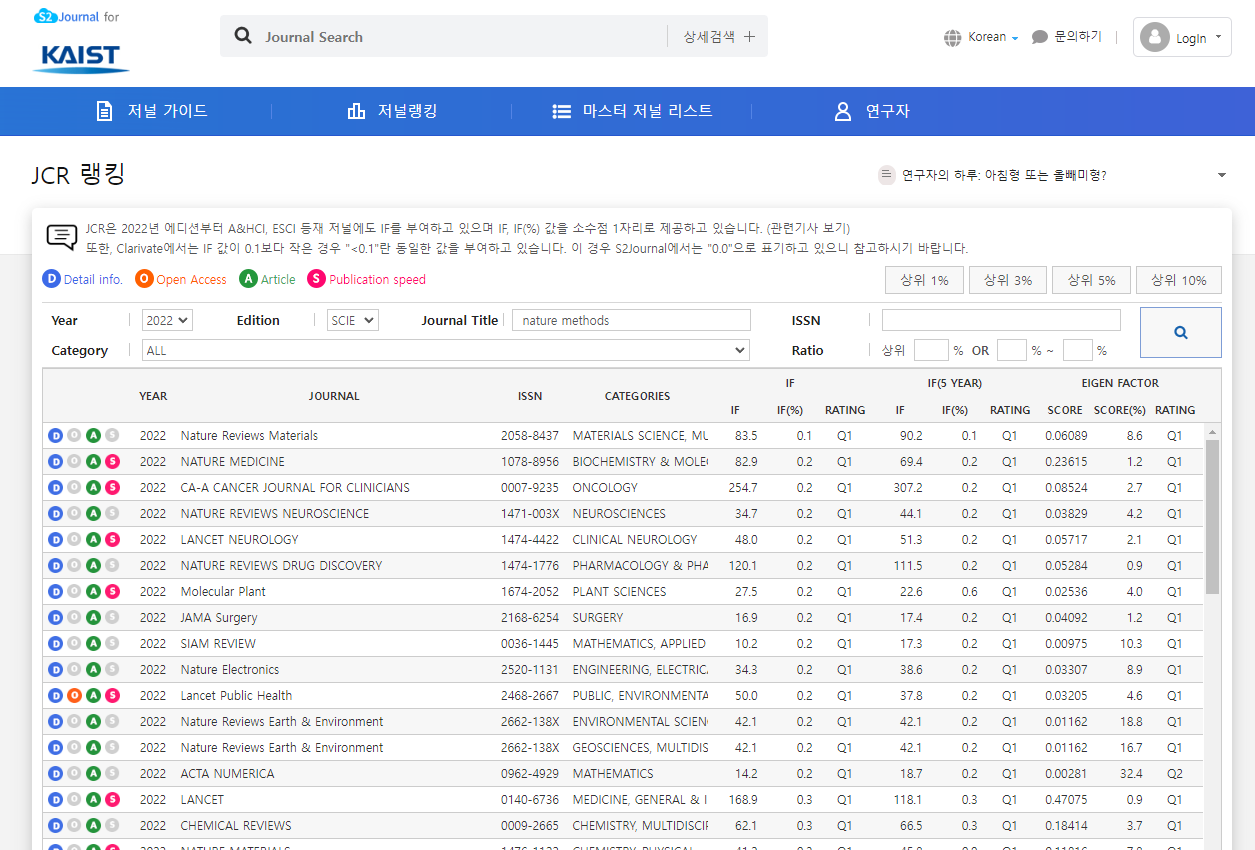Click the Q2 rating for ACTA NUMERICA

click(x=1174, y=774)
